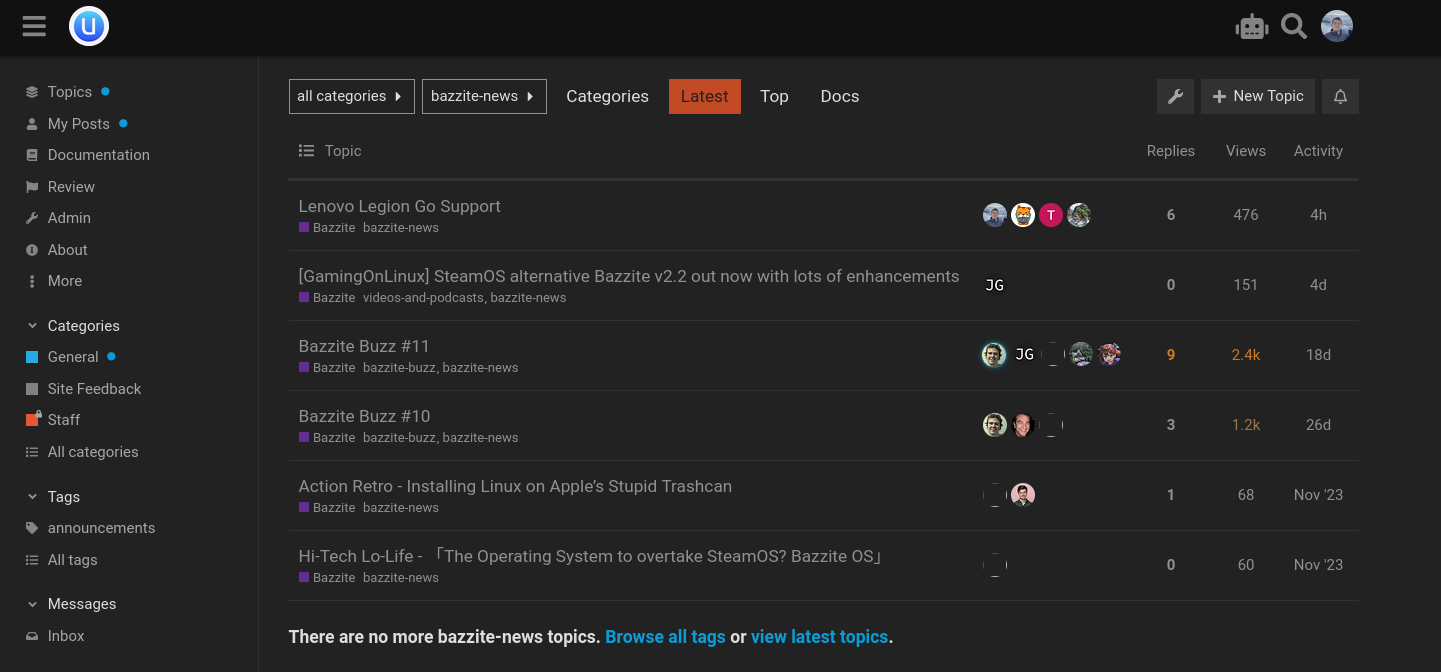The width and height of the screenshot is (1441, 672).
Task: Create a New Topic
Action: 1258,96
